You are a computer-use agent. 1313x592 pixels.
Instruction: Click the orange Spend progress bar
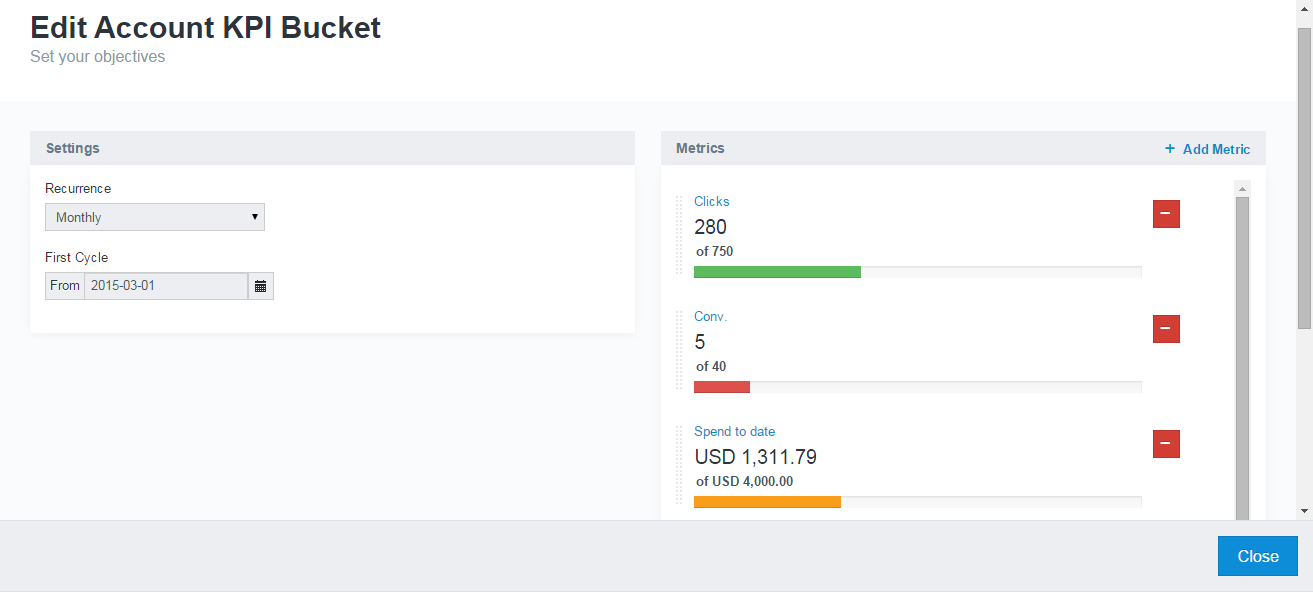coord(767,502)
